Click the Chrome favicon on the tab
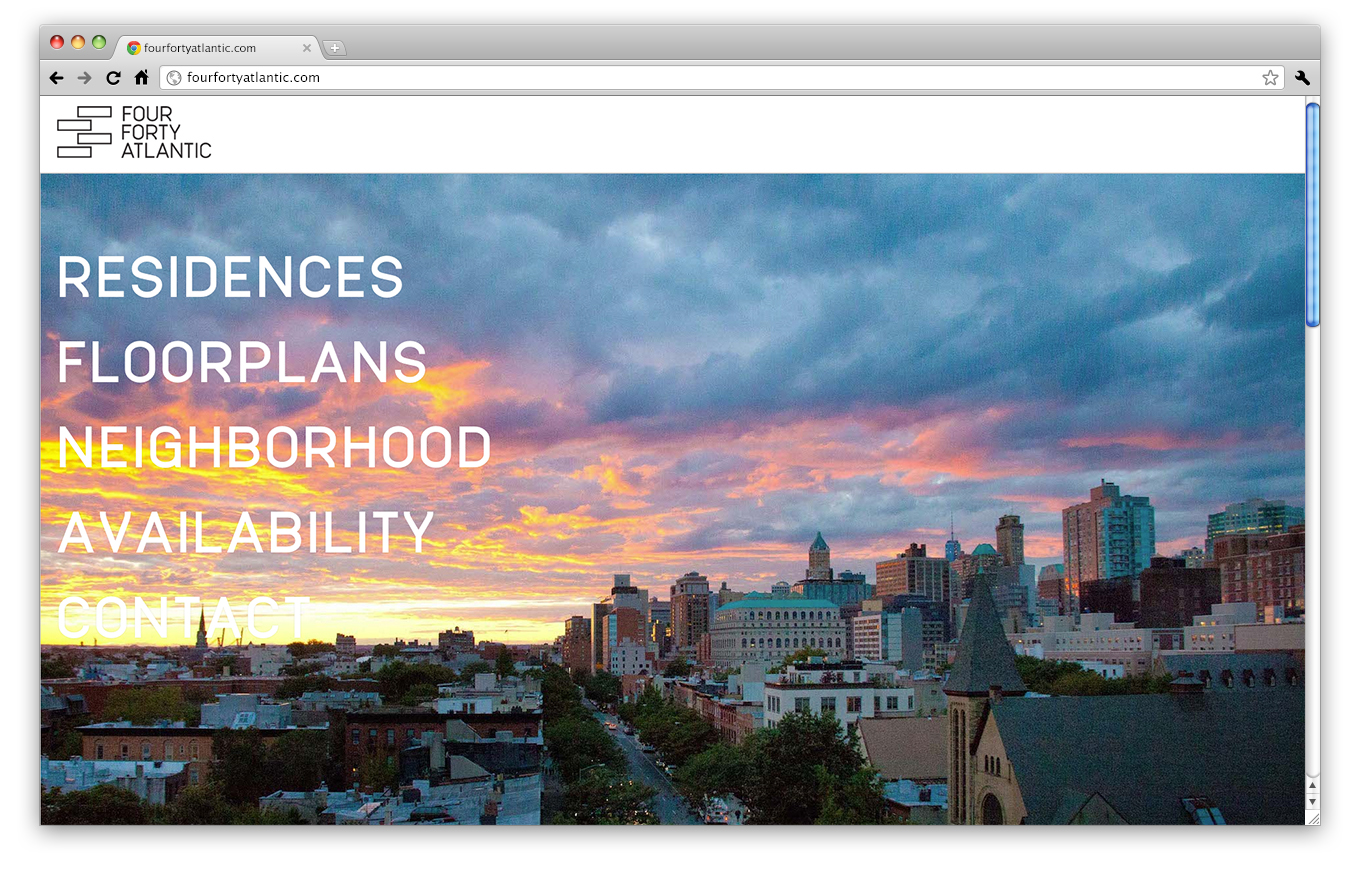This screenshot has width=1360, height=880. pyautogui.click(x=134, y=48)
